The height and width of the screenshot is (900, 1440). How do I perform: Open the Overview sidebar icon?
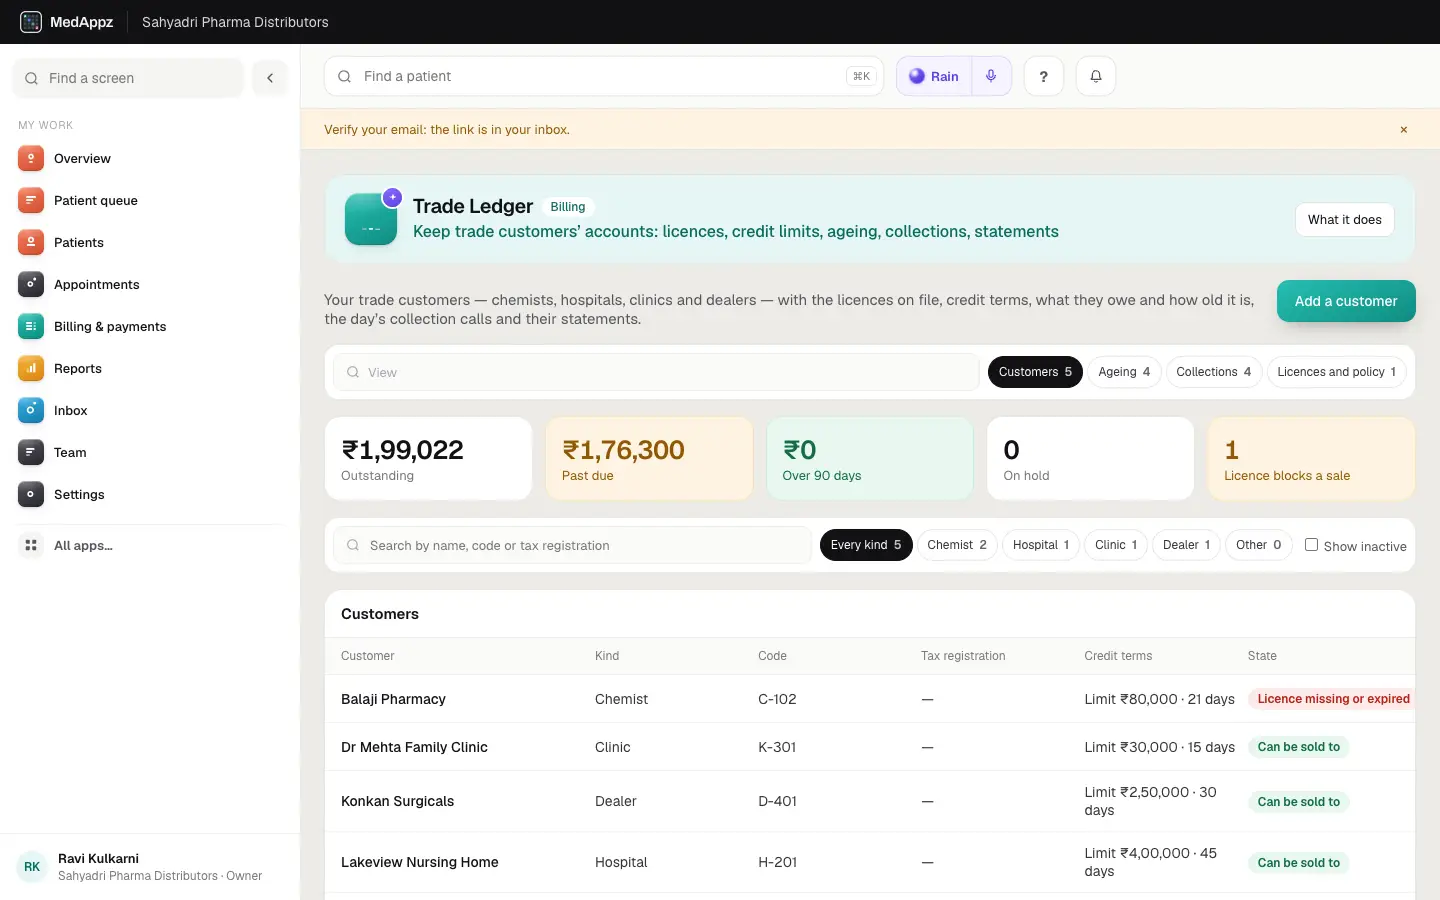tap(31, 158)
